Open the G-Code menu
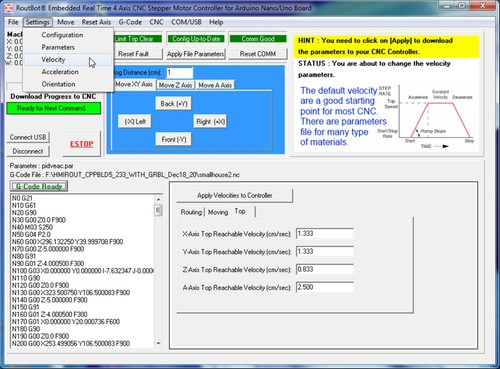The width and height of the screenshot is (500, 369). 130,22
